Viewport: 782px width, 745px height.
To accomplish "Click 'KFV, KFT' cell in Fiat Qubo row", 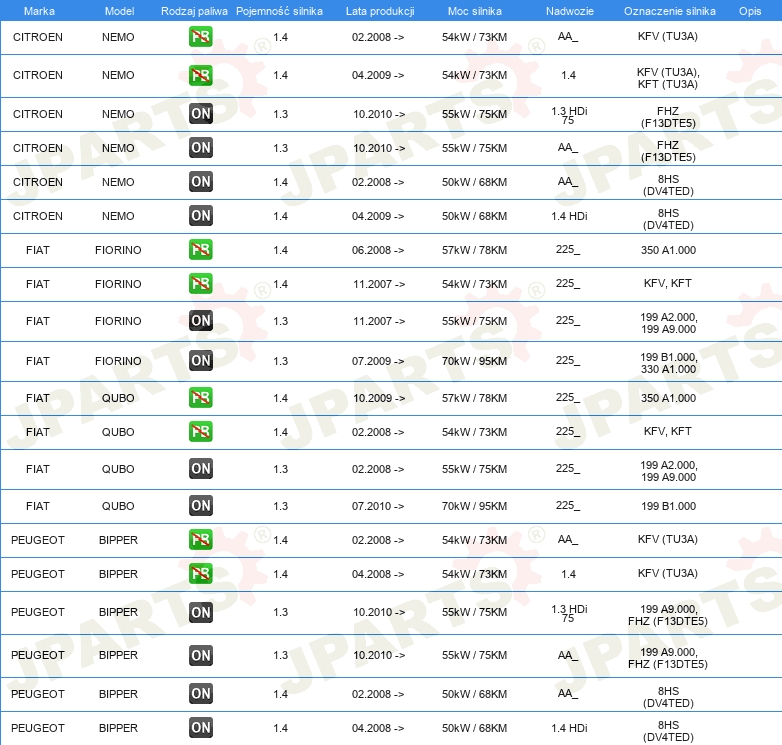I will click(667, 431).
